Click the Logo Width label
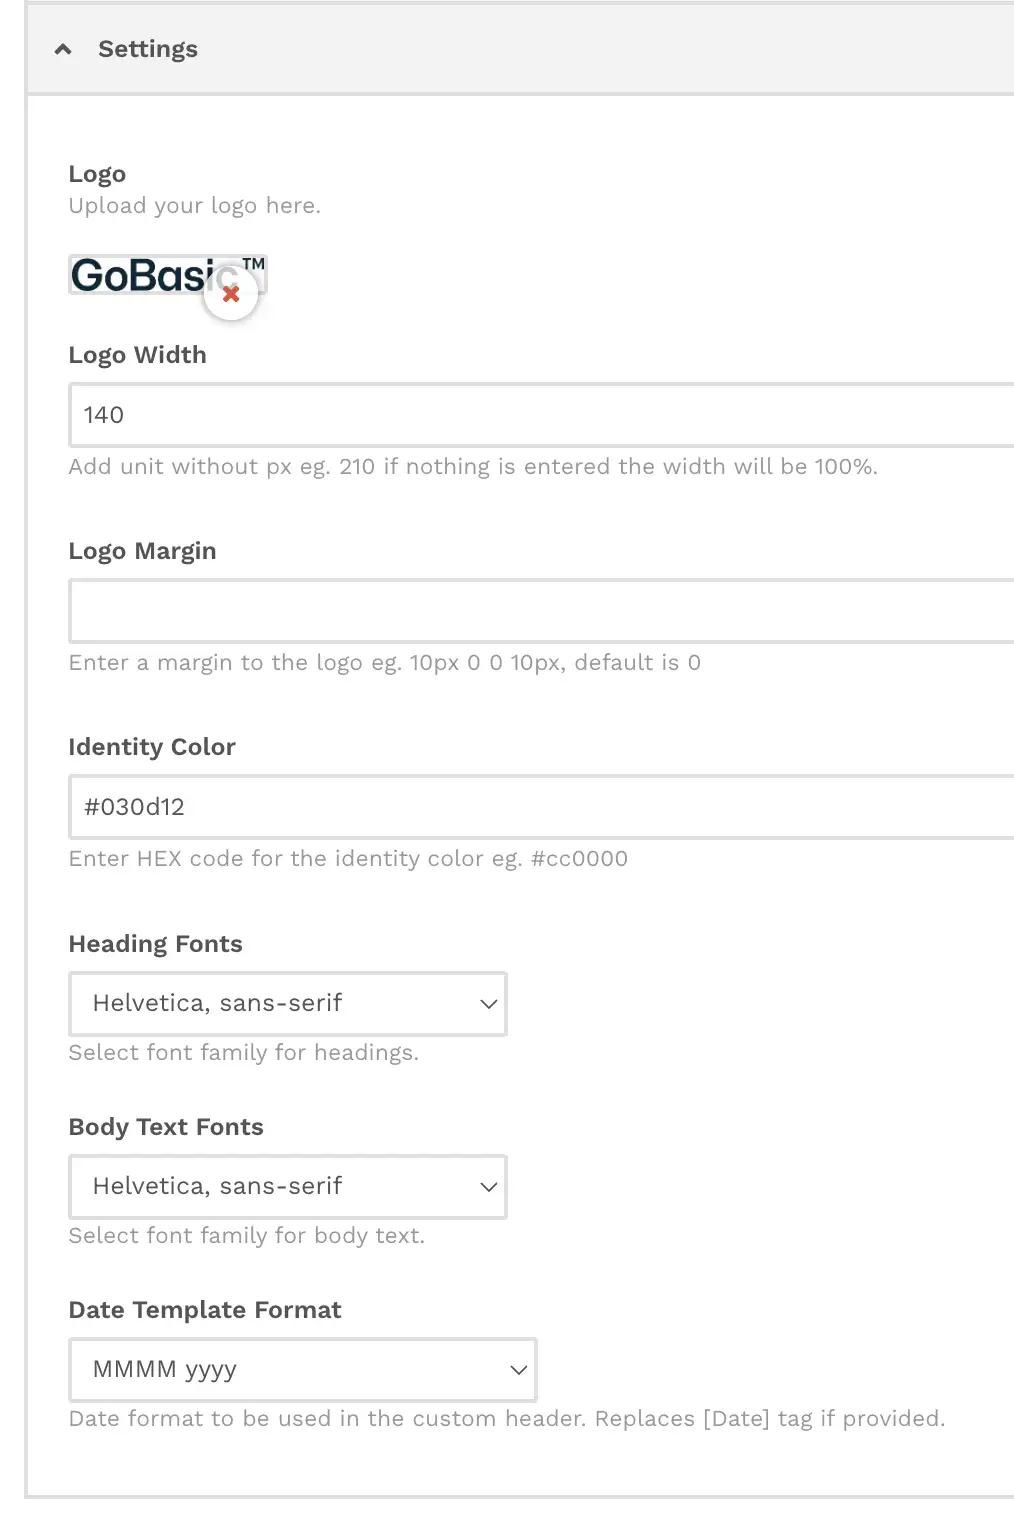1014x1536 pixels. pos(138,355)
